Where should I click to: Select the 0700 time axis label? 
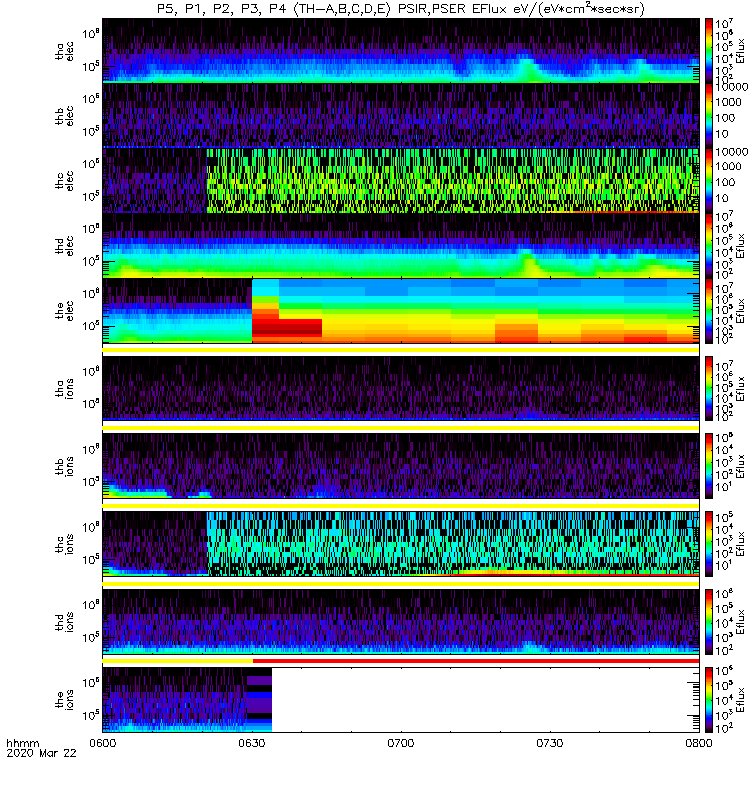[x=401, y=743]
